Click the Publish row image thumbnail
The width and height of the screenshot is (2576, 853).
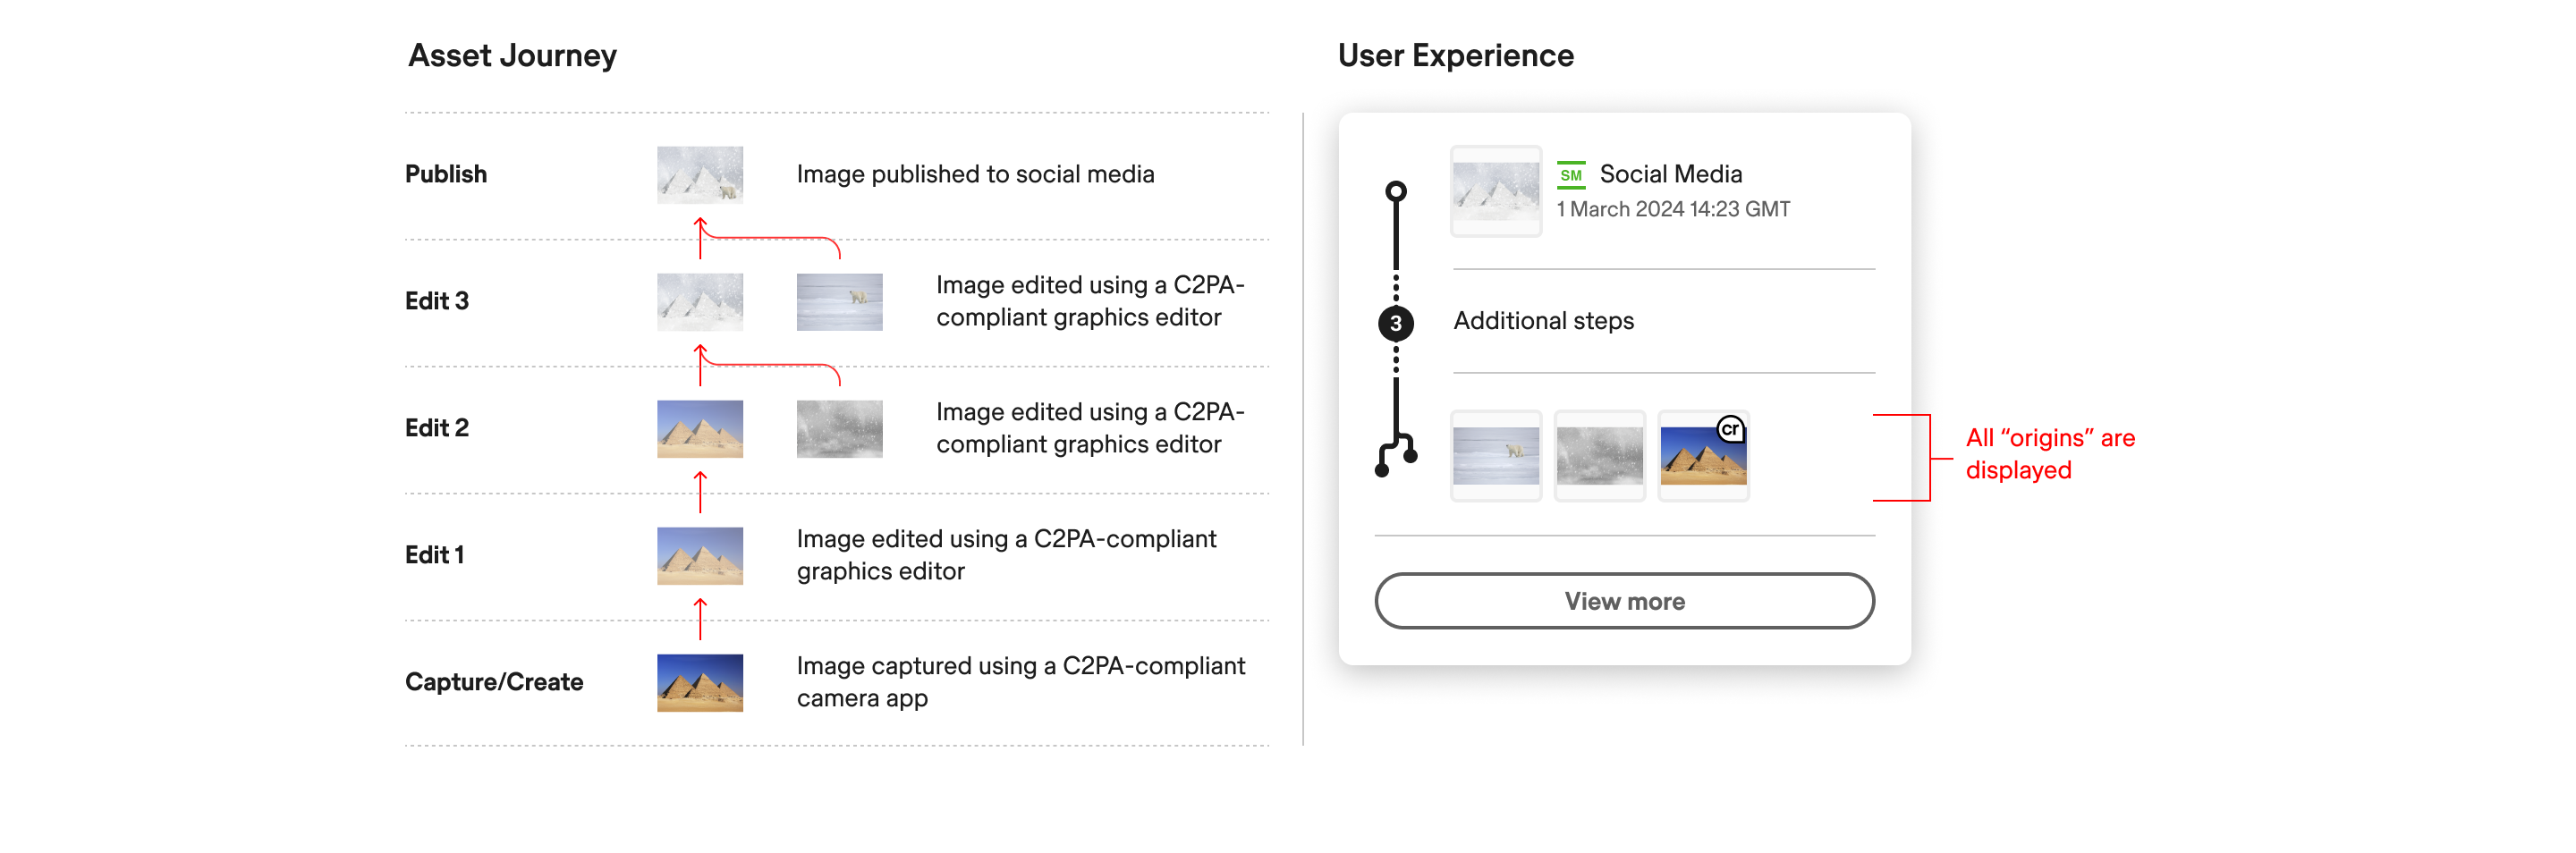(x=699, y=175)
